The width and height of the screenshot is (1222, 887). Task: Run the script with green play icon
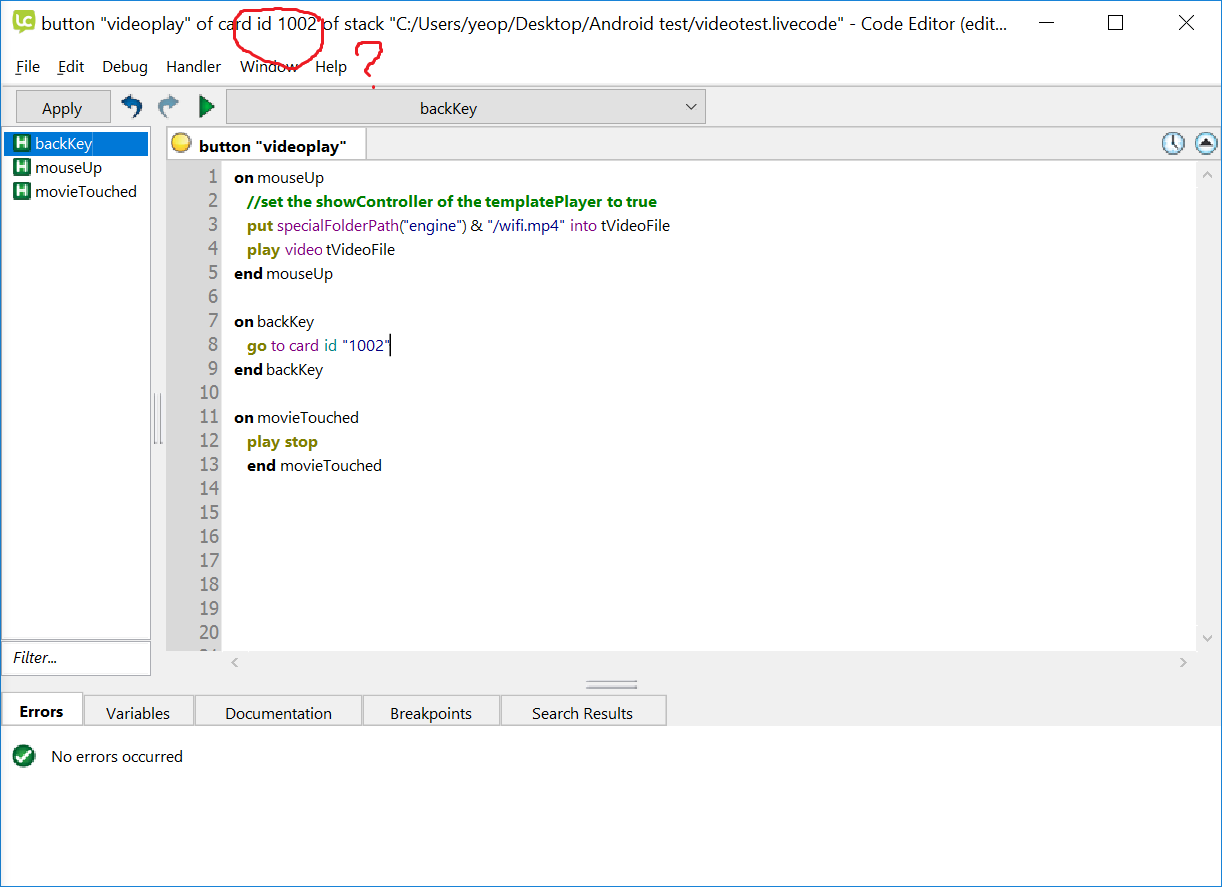pyautogui.click(x=206, y=106)
